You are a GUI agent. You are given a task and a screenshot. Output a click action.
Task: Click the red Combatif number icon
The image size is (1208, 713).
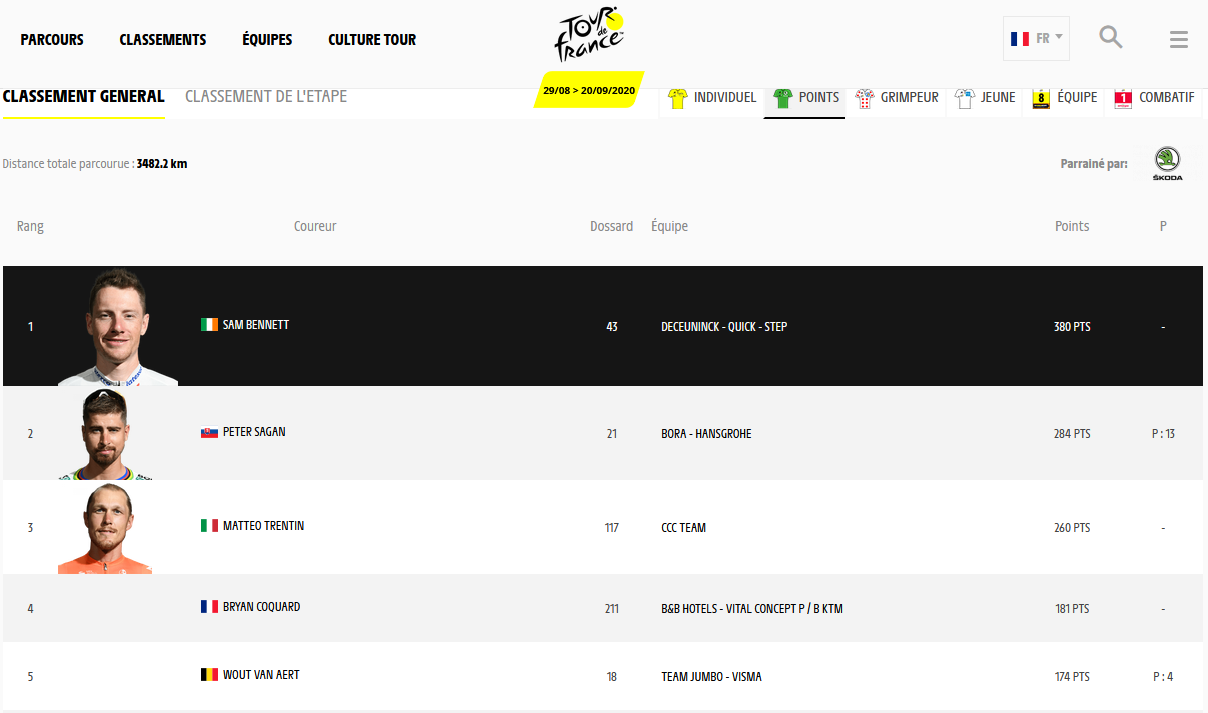1123,98
